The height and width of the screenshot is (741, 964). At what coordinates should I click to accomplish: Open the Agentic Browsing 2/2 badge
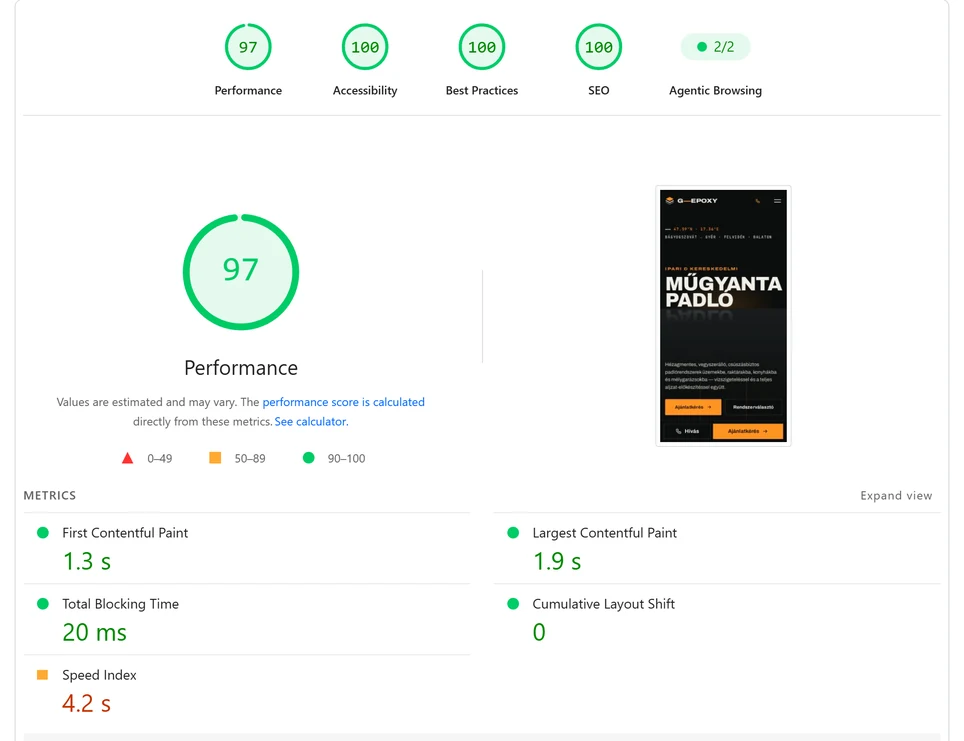tap(715, 47)
